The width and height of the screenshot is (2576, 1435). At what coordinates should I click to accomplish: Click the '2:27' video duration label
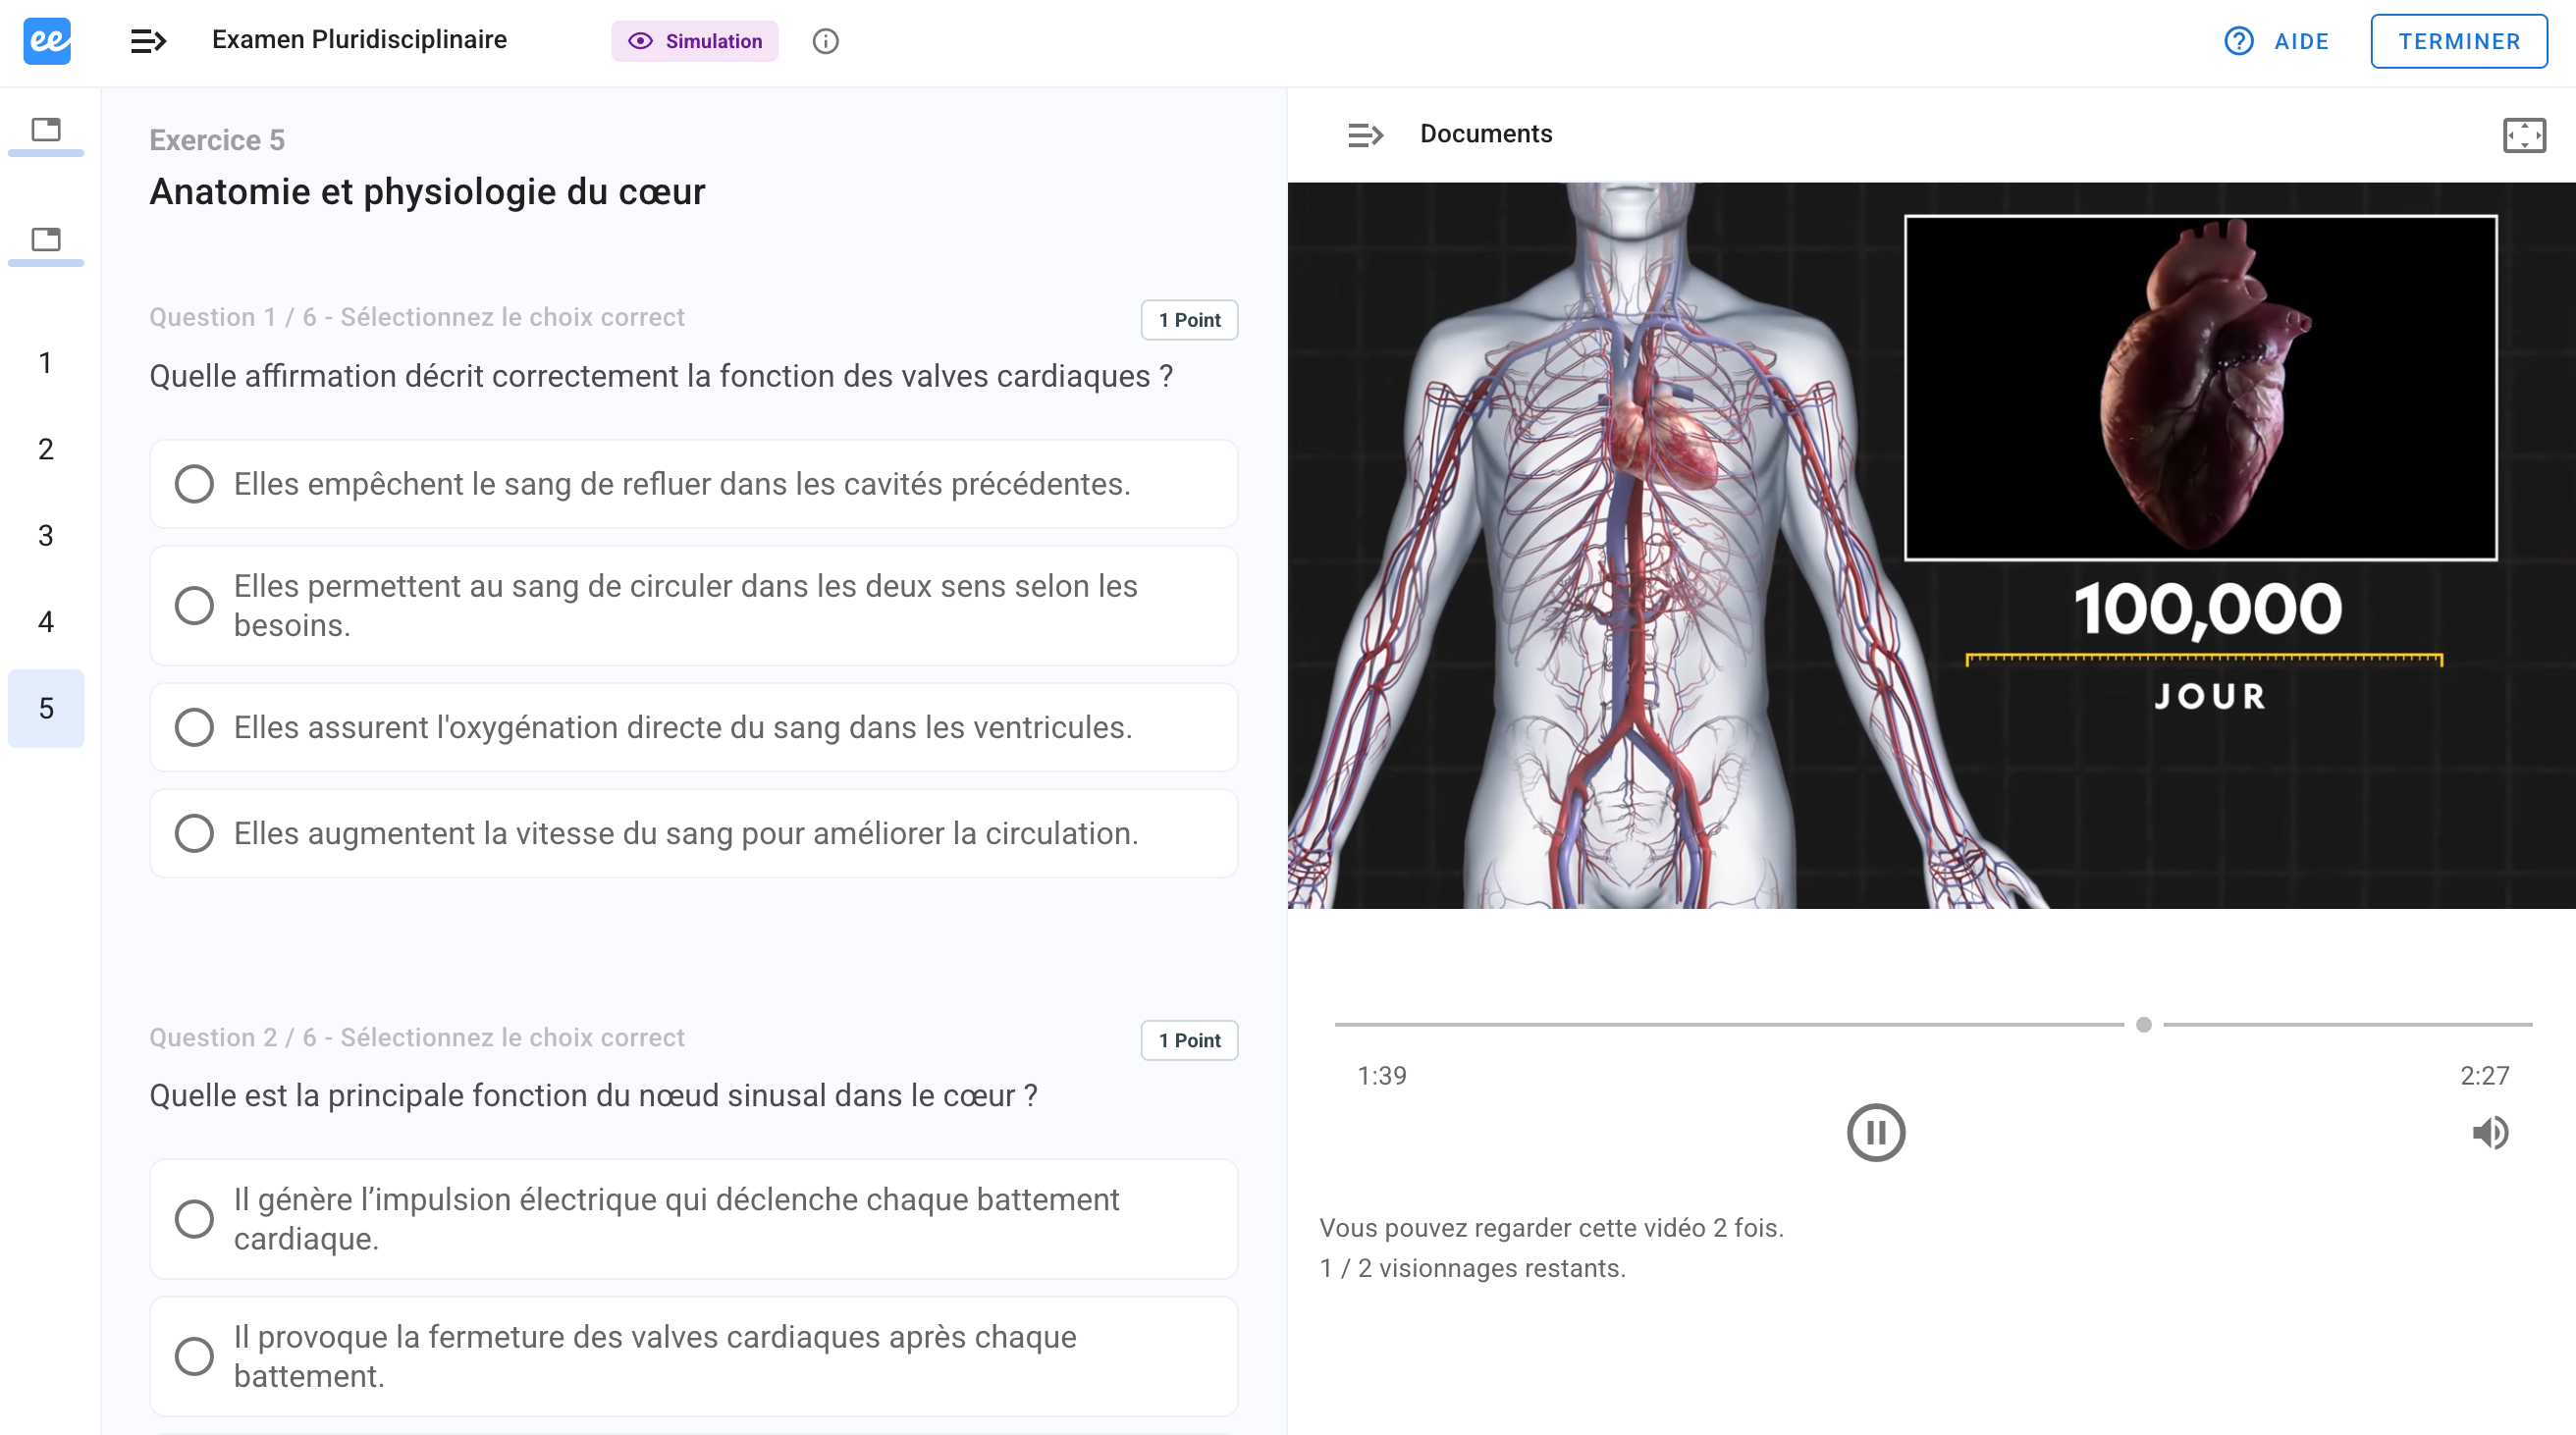[x=2484, y=1076]
